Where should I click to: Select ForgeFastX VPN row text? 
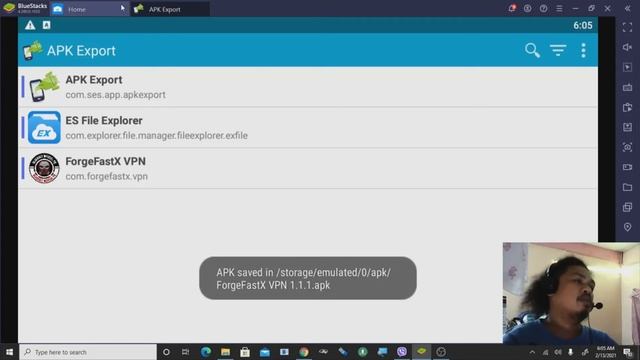106,161
